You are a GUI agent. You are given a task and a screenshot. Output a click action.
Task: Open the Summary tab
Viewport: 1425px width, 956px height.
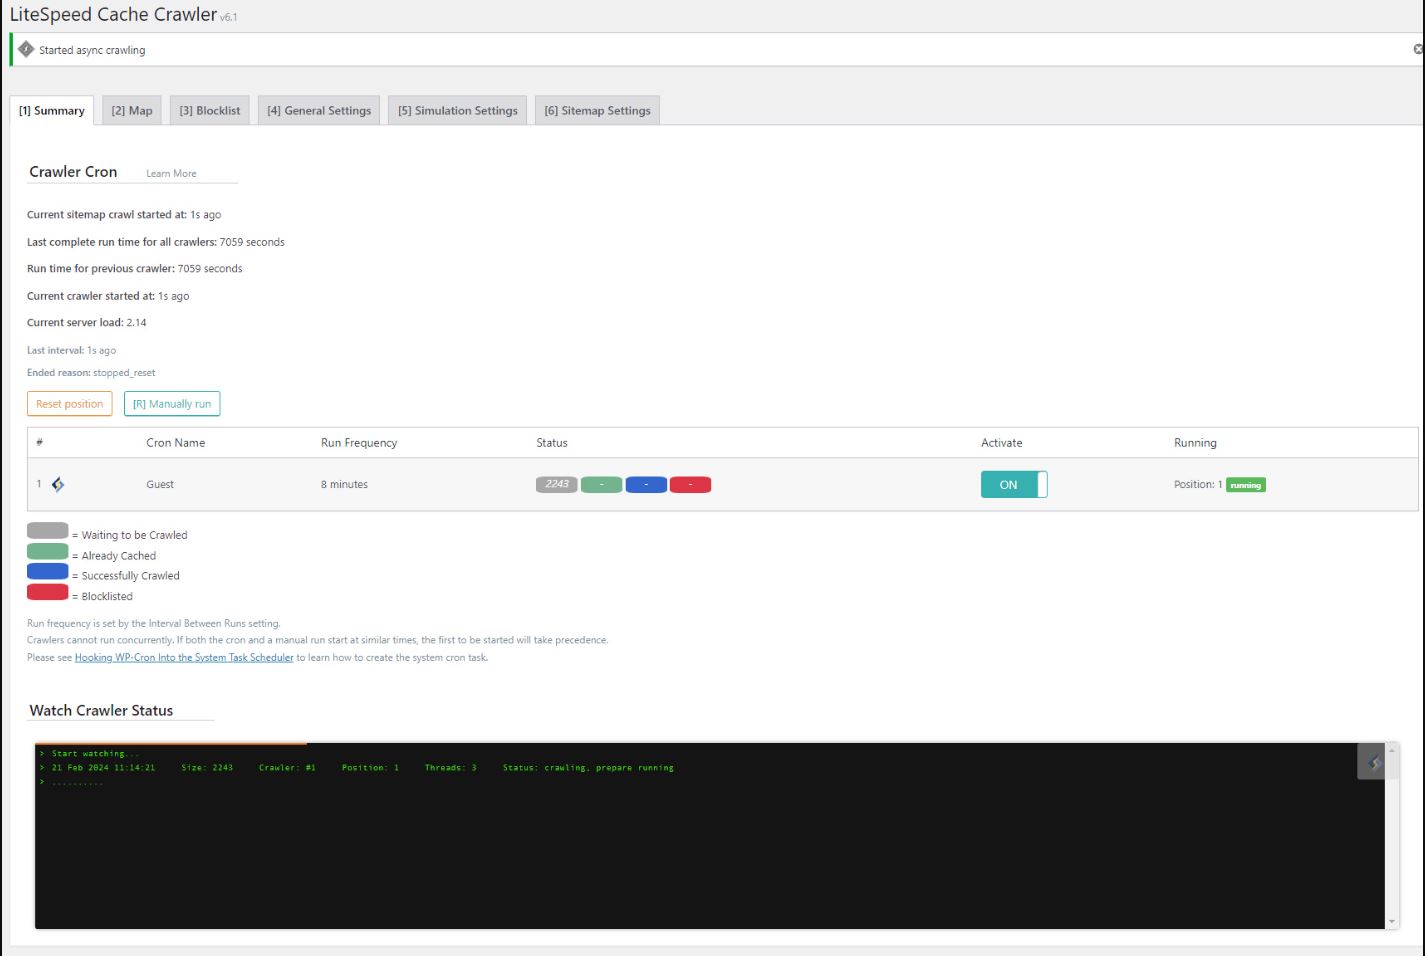52,111
